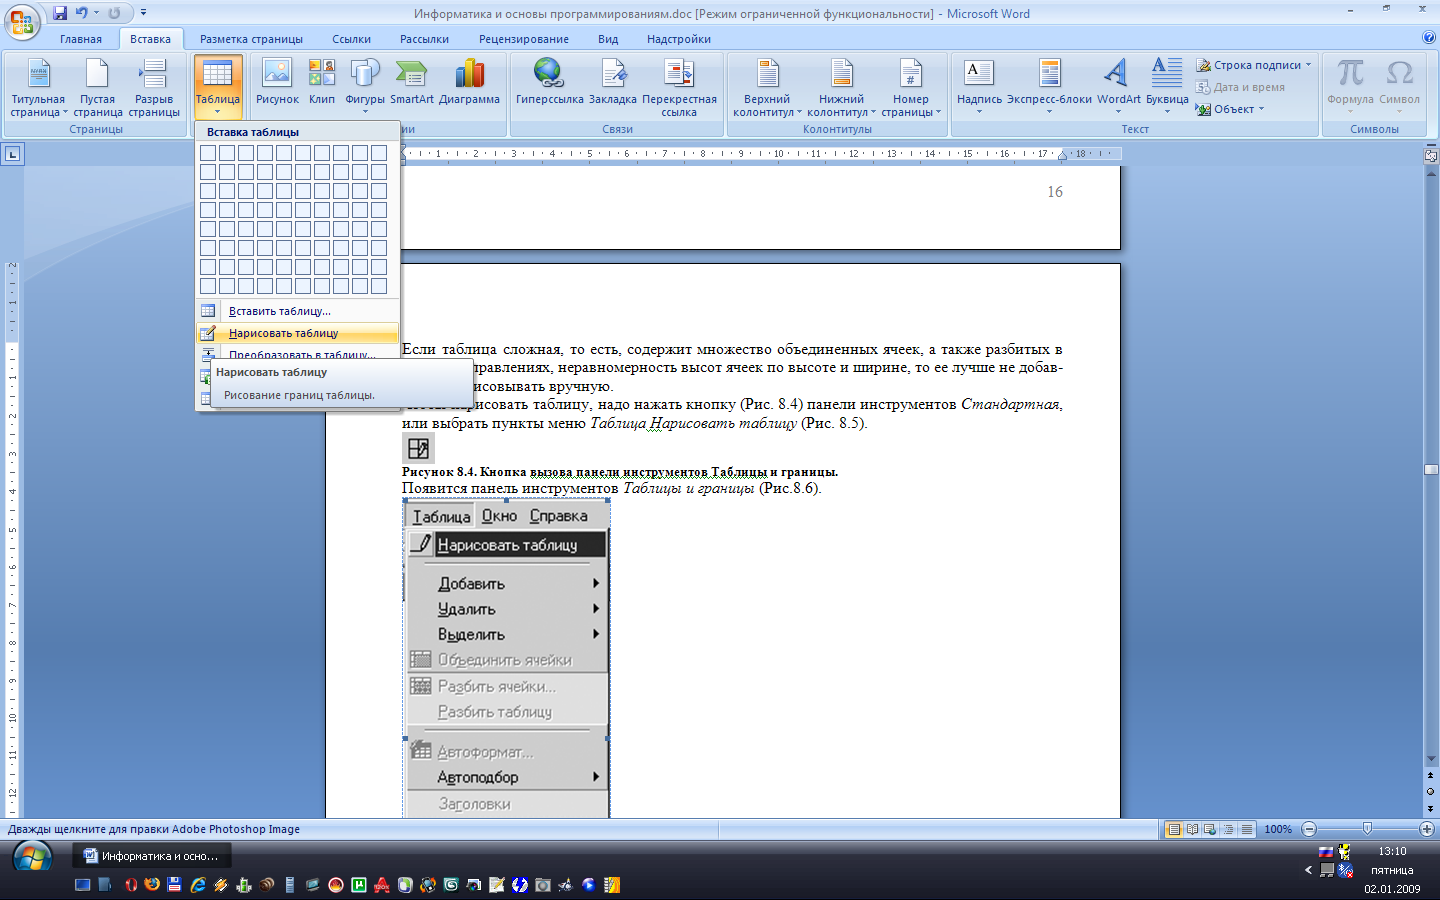The image size is (1440, 900).
Task: Insert a cover page (Титульная страница)
Action: pyautogui.click(x=38, y=89)
